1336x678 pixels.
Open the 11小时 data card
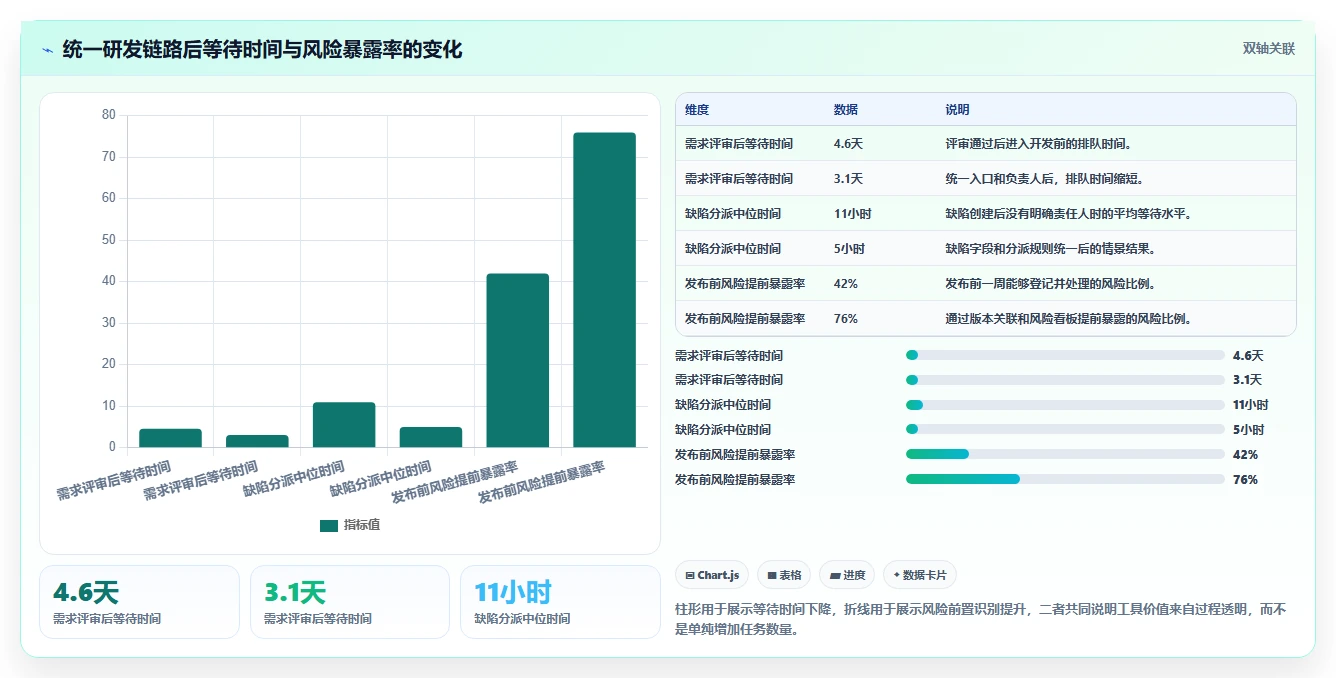[x=560, y=602]
